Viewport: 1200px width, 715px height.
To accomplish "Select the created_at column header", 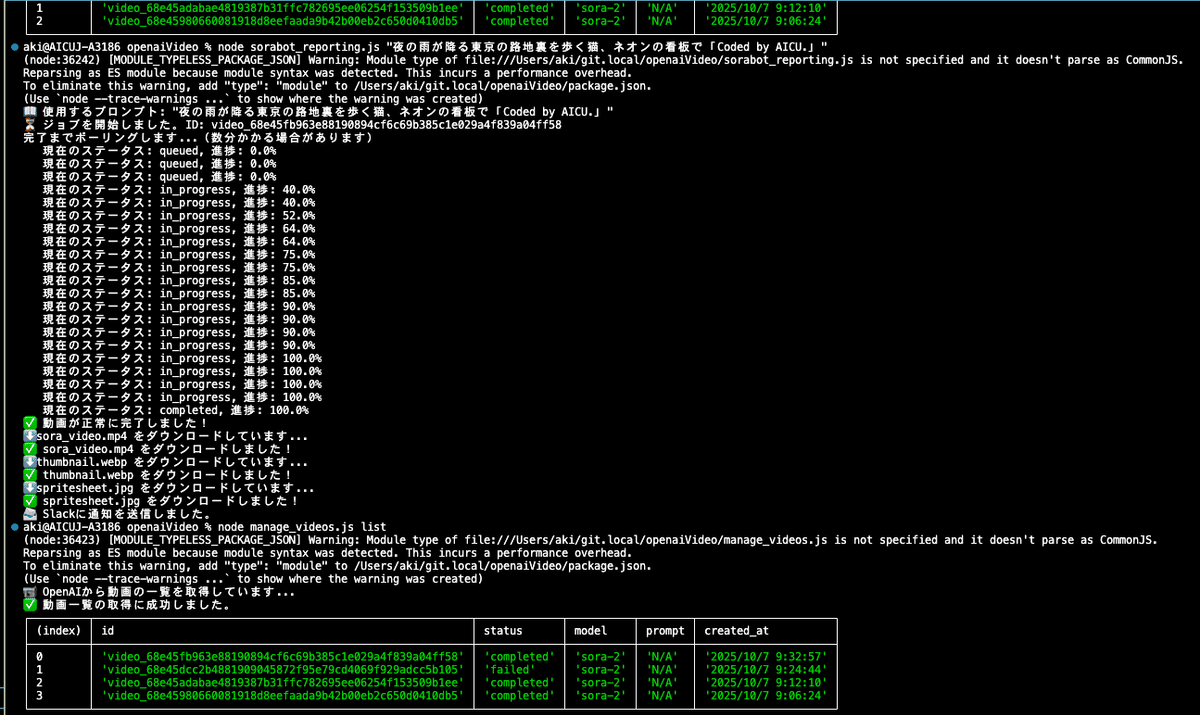I will click(737, 631).
